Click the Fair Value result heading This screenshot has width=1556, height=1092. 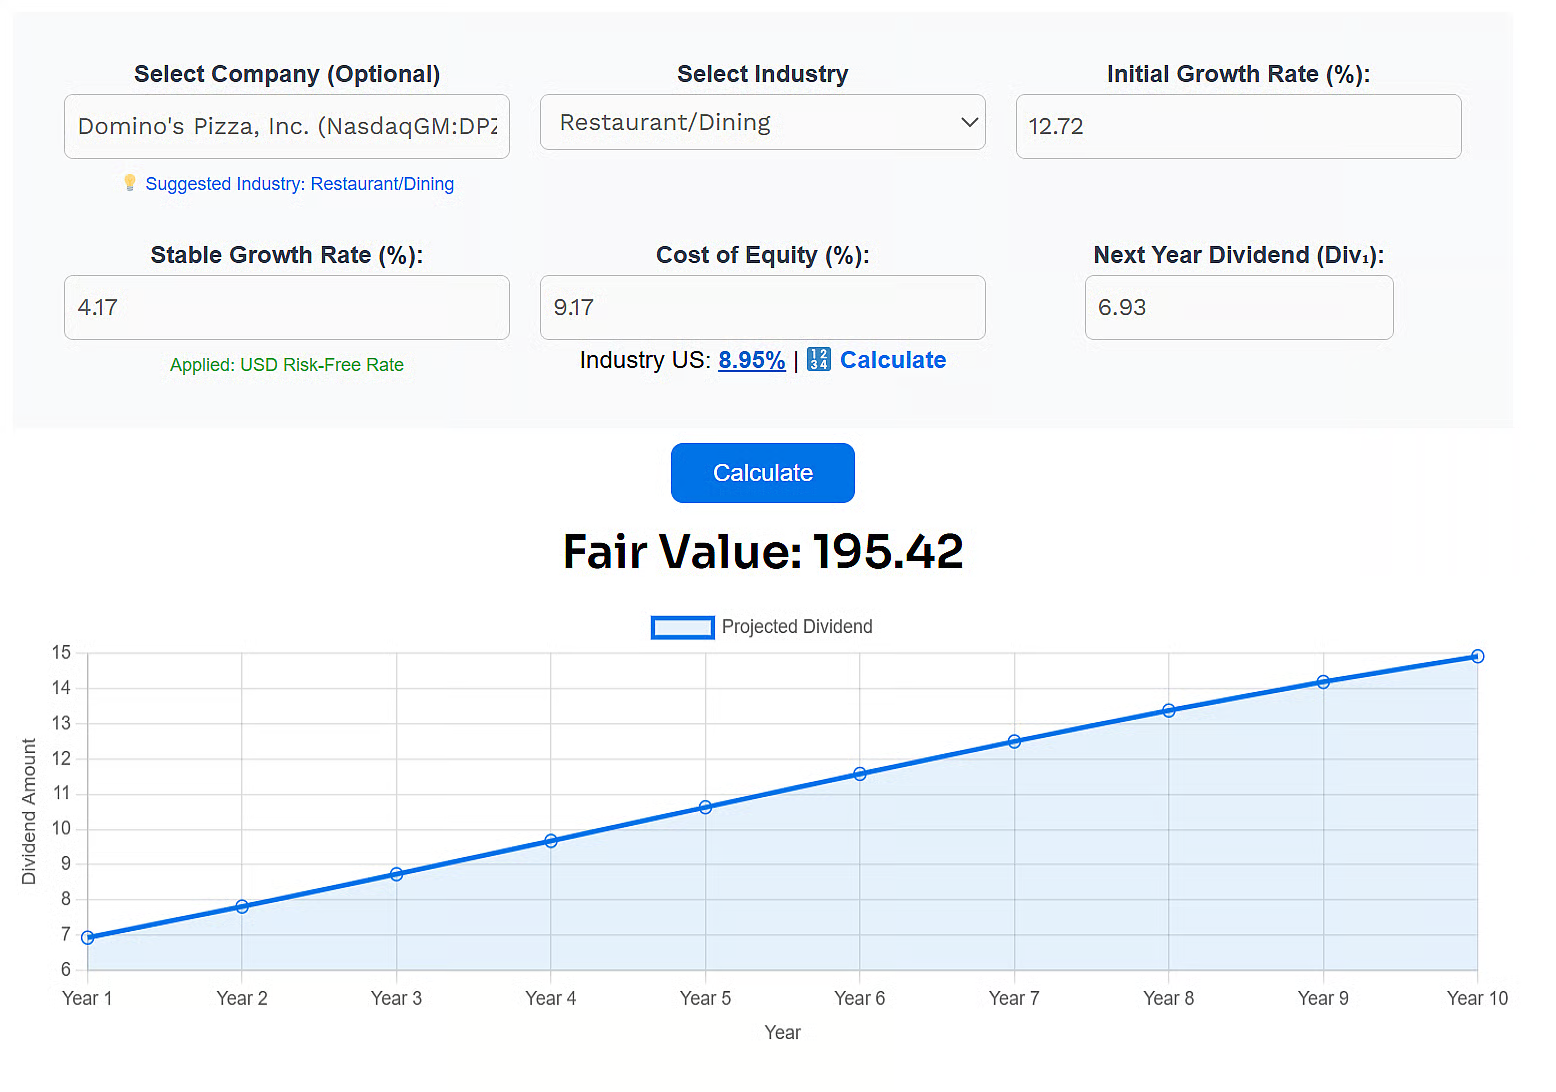coord(762,551)
